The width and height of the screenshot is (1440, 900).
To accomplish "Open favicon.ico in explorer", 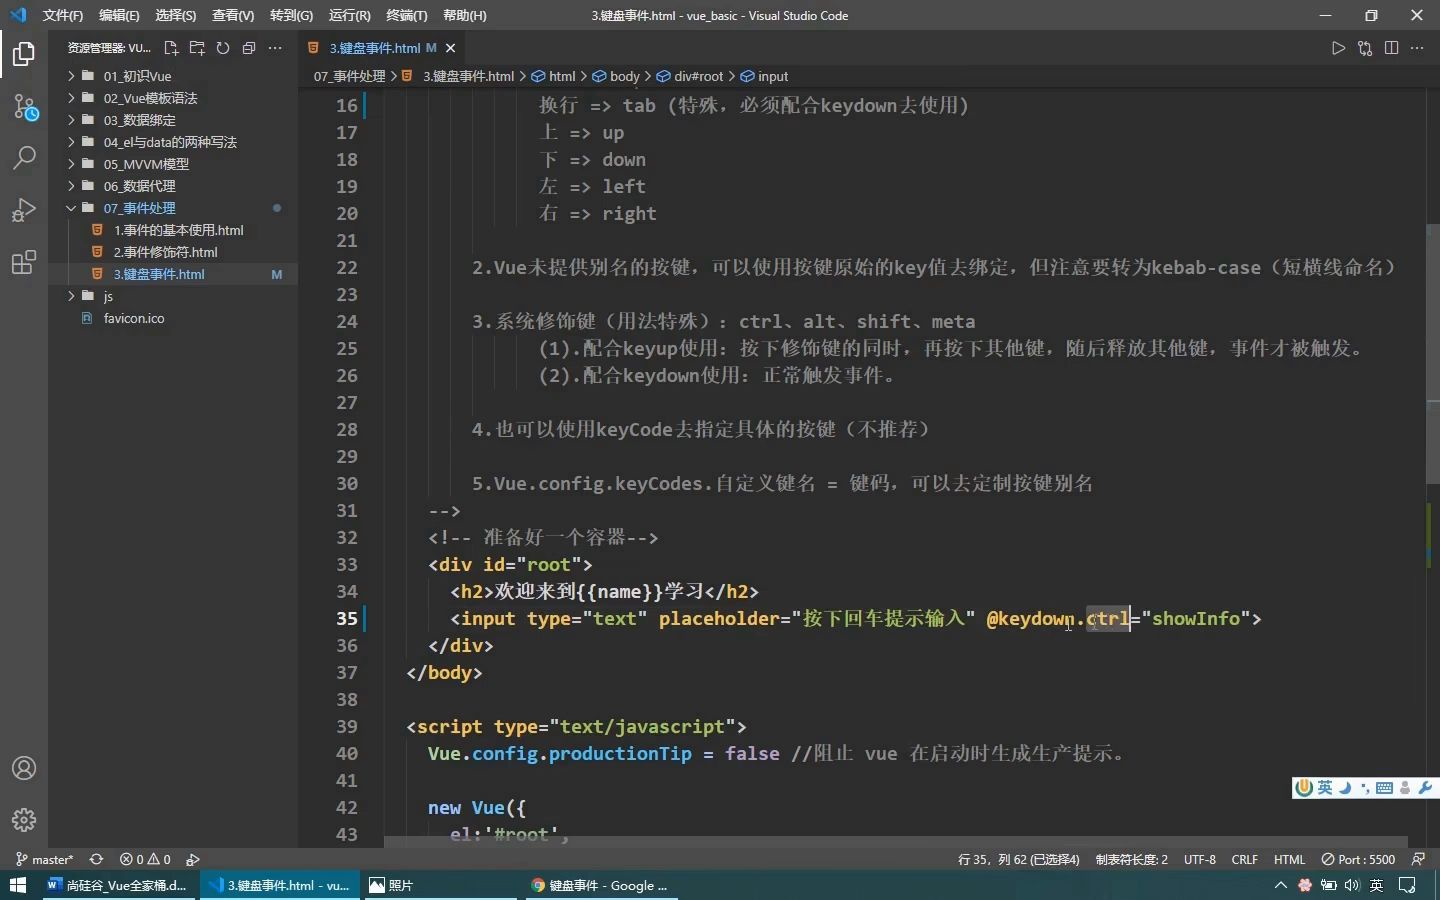I will click(x=134, y=318).
